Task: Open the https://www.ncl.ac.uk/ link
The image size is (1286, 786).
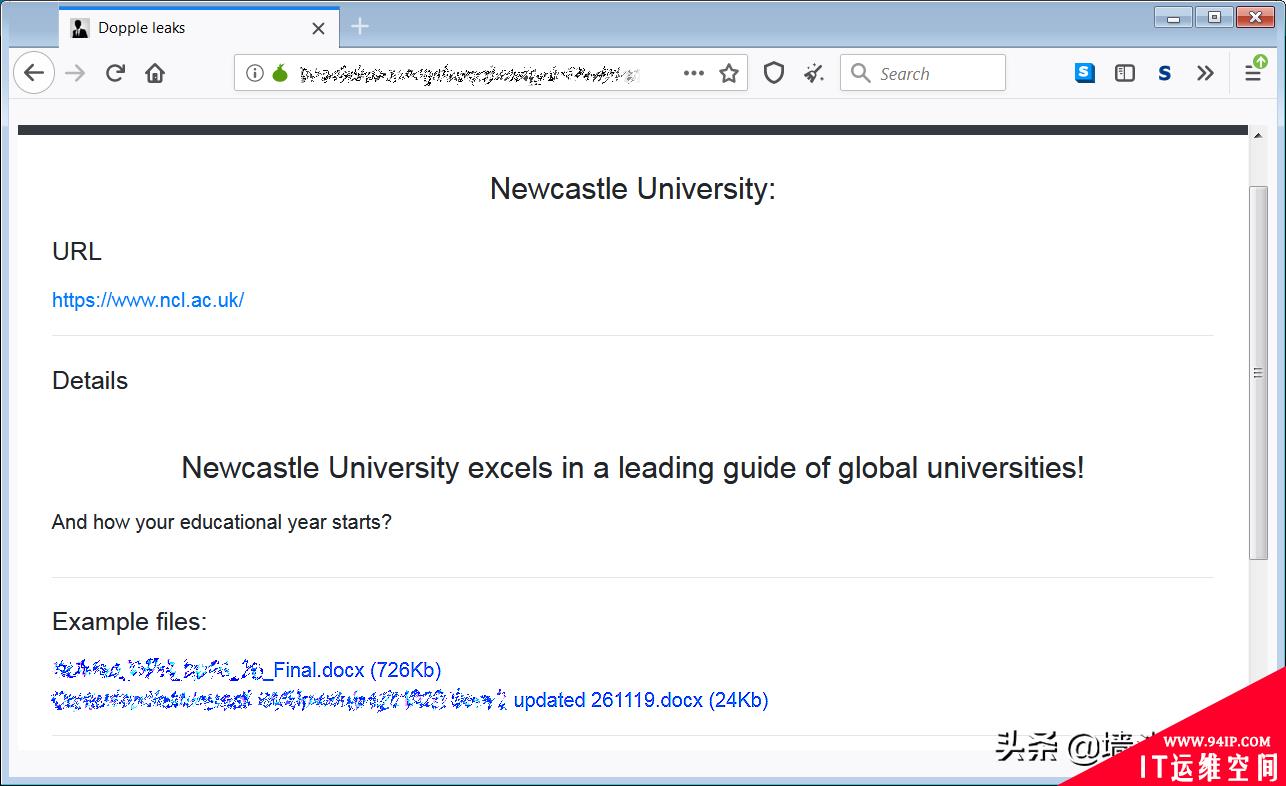Action: pyautogui.click(x=148, y=300)
